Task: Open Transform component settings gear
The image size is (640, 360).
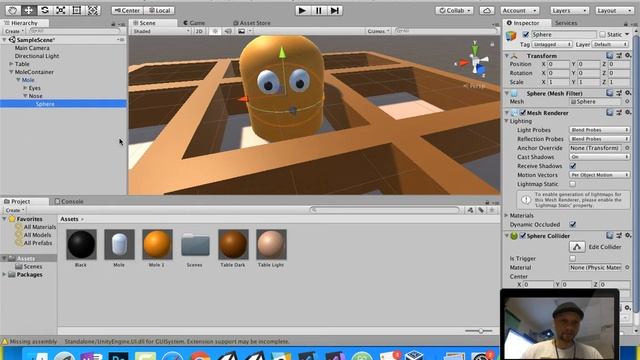Action: [628, 56]
